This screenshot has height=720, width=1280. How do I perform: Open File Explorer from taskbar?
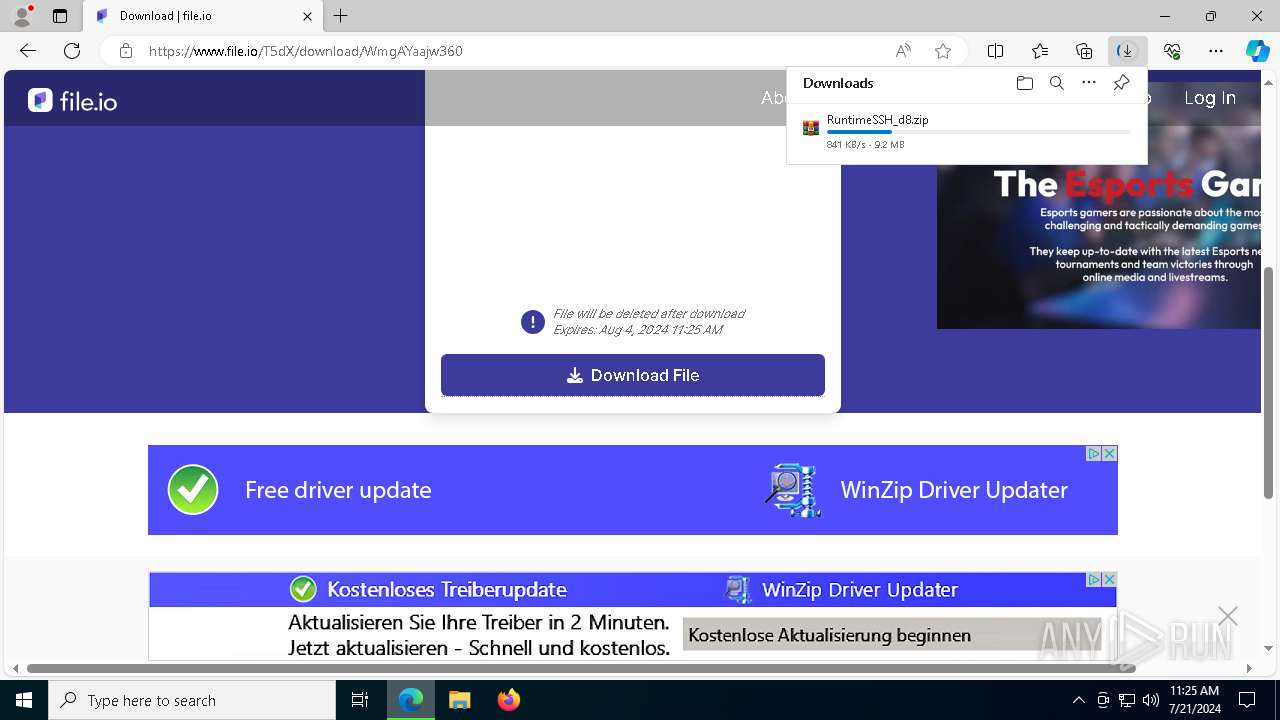pos(459,700)
